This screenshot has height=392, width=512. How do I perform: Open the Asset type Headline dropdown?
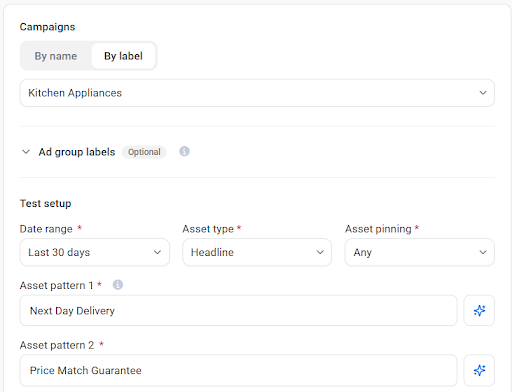(257, 252)
